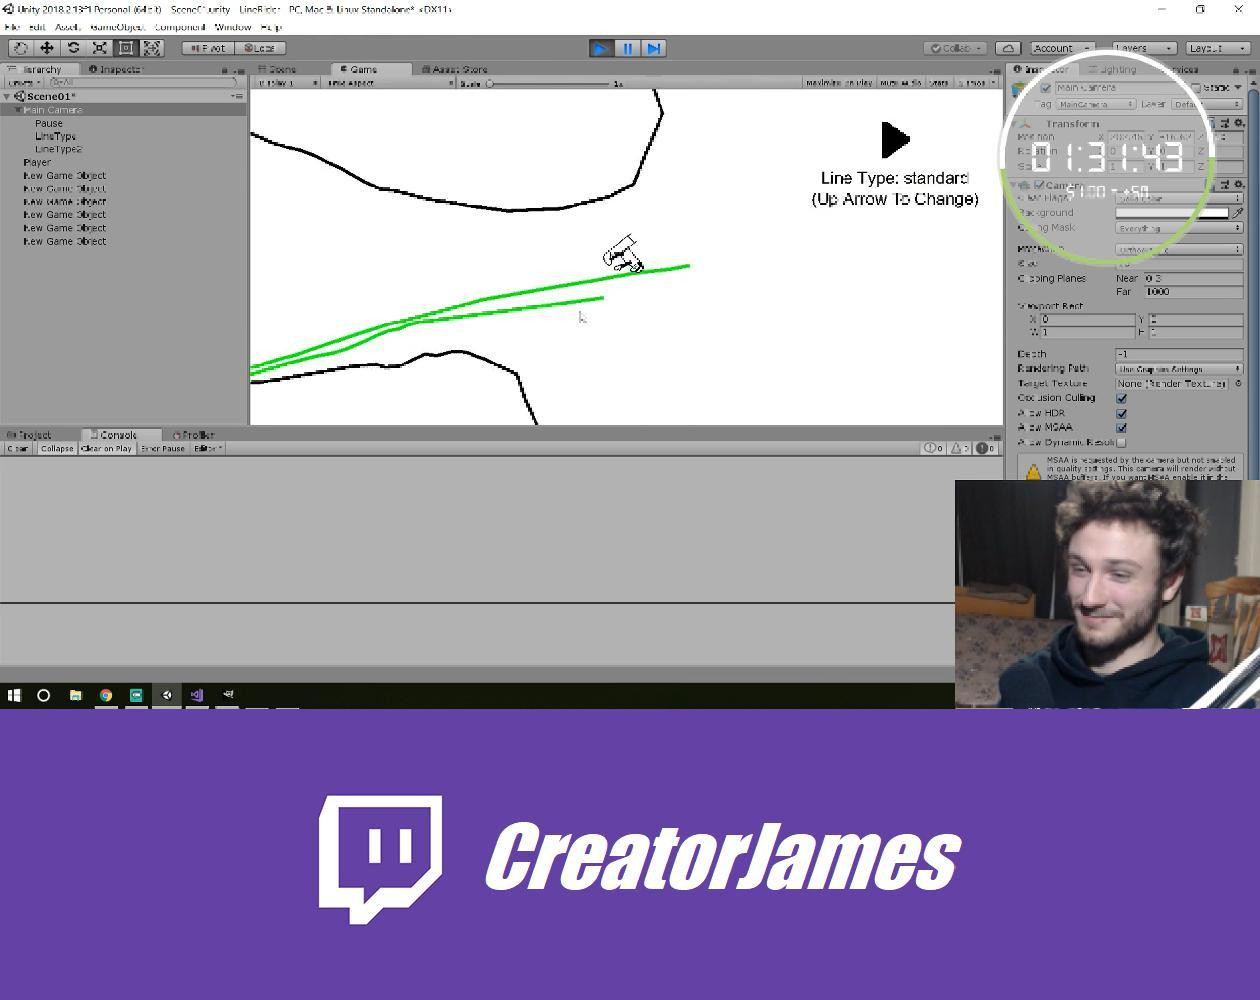Viewport: 1260px width, 1000px height.
Task: Switch to the Scene tab
Action: (x=280, y=69)
